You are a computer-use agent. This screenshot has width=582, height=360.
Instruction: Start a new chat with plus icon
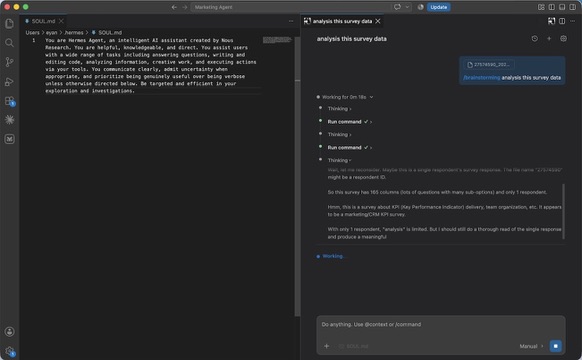pos(549,39)
